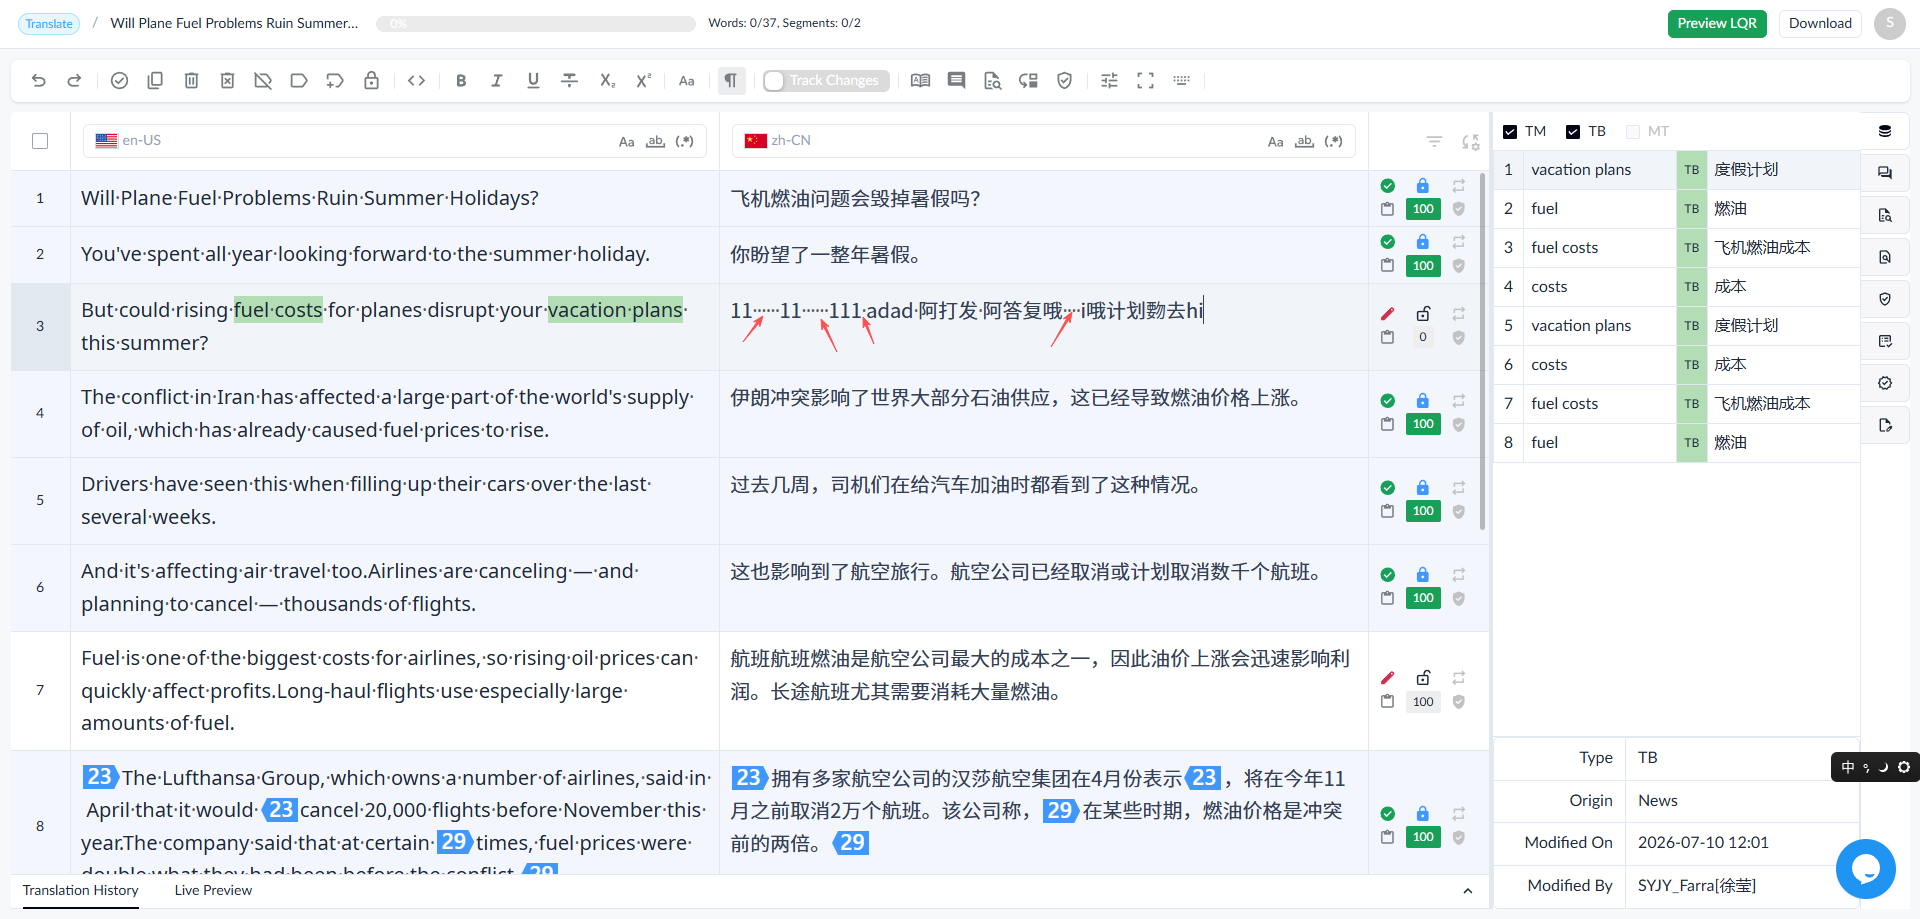Confirm segment with the checkmark toolbar icon
Screen dimensions: 1920x919
point(119,81)
